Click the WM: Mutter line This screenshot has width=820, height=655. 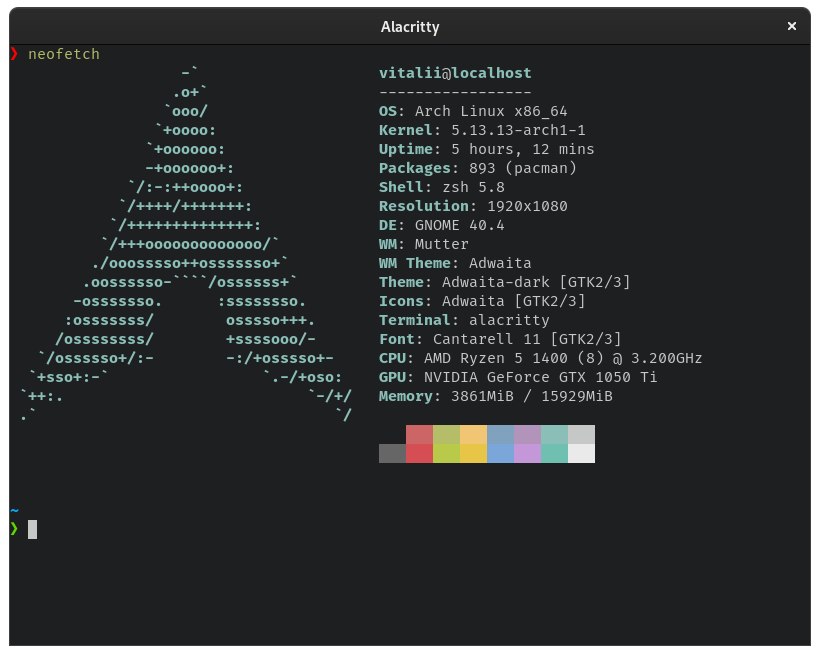tap(424, 244)
